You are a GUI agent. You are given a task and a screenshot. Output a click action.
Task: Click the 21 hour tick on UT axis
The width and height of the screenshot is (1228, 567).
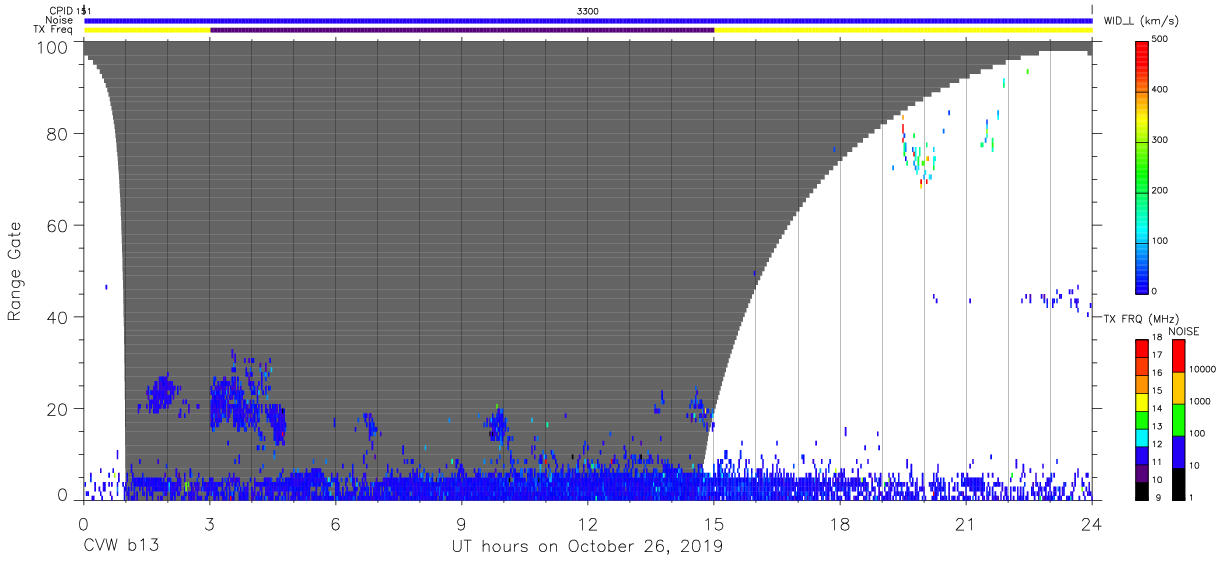[x=966, y=524]
